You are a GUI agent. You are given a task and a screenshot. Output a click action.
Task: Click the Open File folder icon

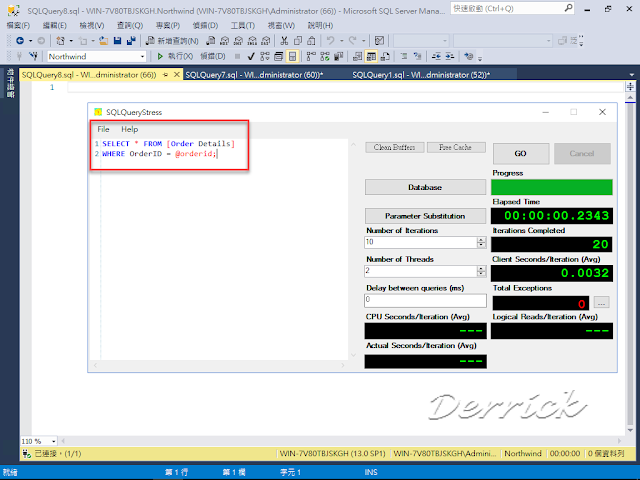pos(104,40)
